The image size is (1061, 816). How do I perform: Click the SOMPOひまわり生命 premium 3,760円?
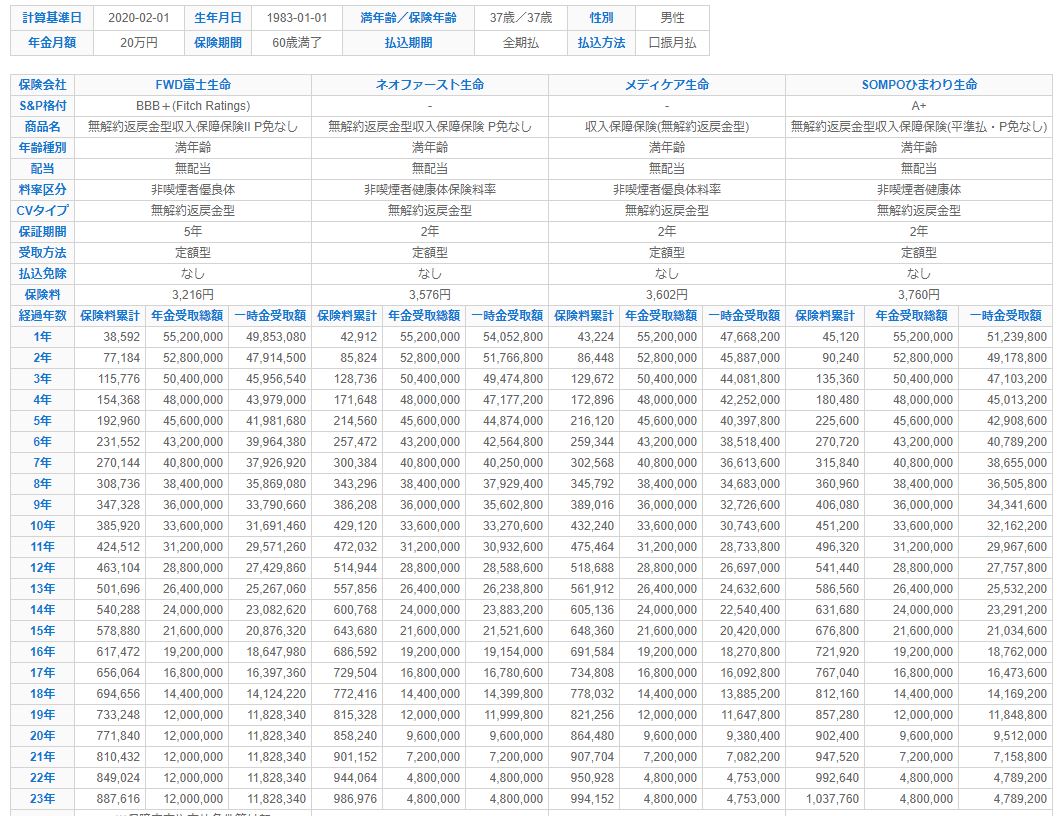[919, 294]
